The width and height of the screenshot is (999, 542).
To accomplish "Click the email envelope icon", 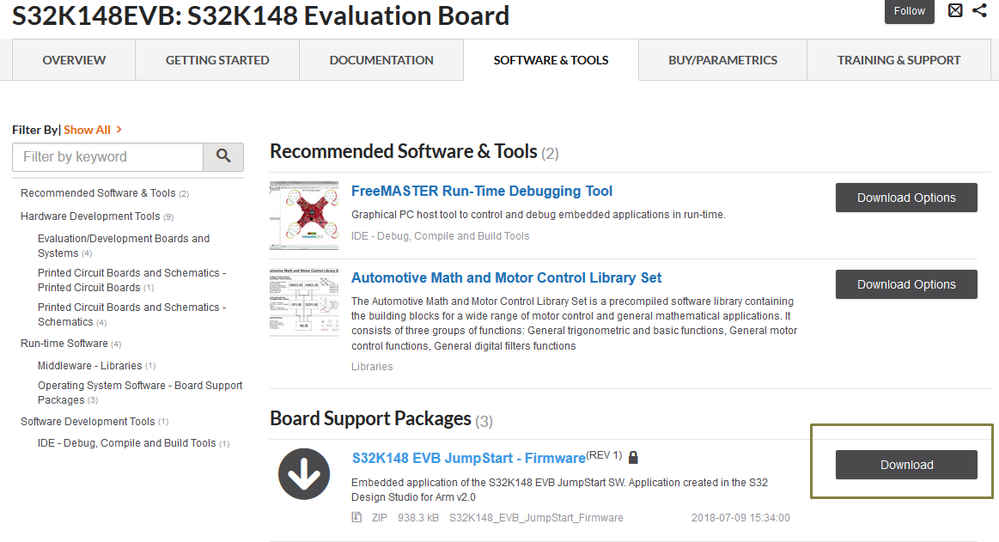I will [x=955, y=11].
